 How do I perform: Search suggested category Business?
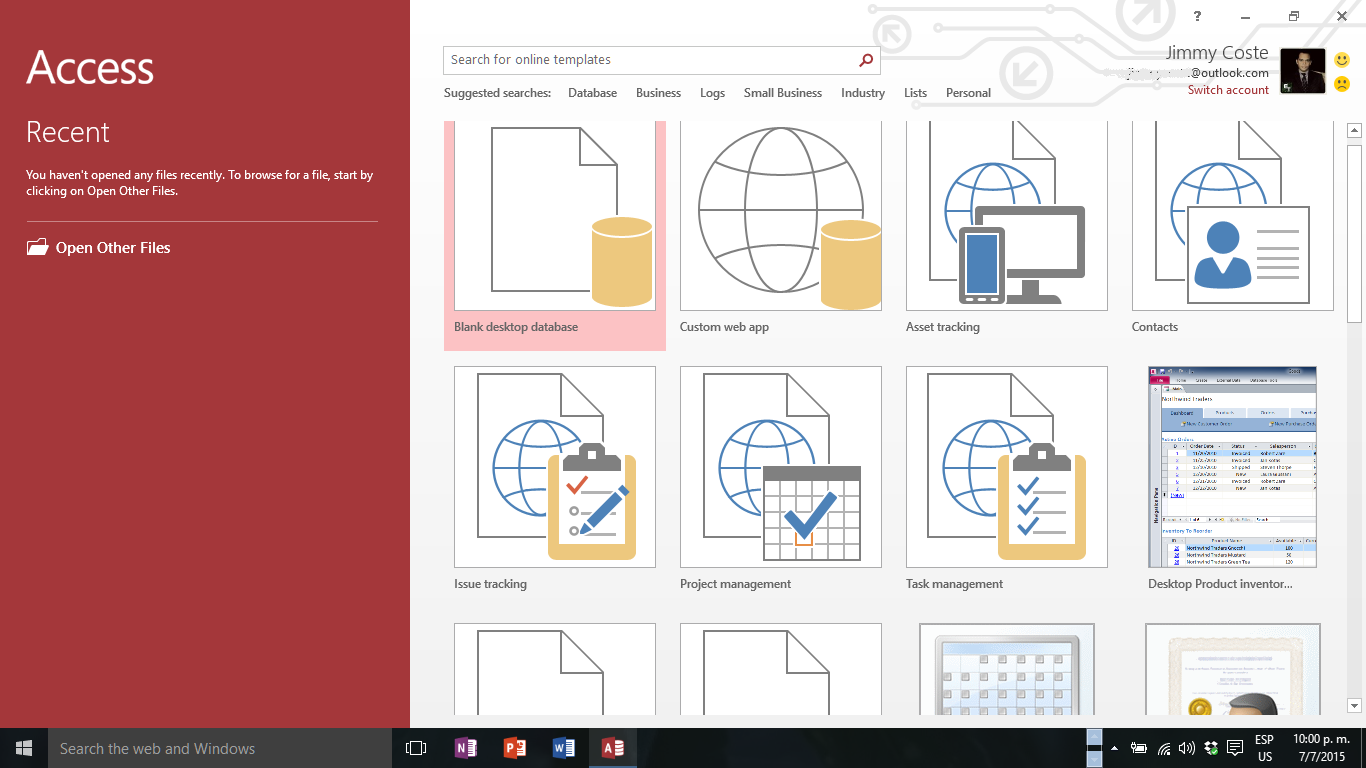coord(658,93)
